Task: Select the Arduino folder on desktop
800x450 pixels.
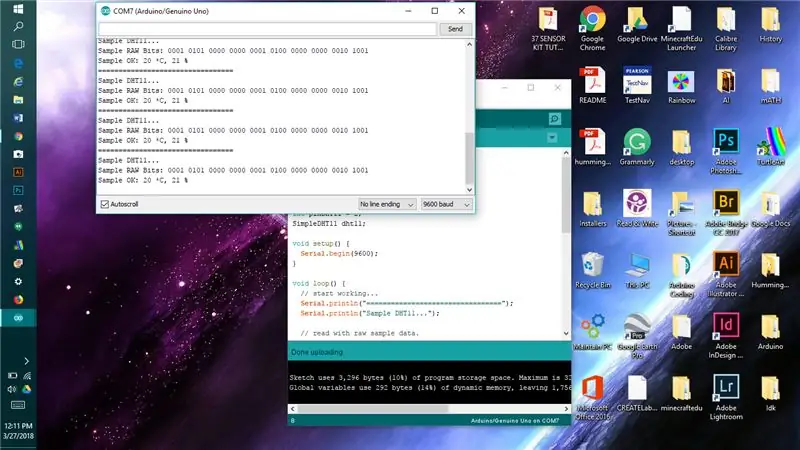Action: pyautogui.click(x=770, y=332)
